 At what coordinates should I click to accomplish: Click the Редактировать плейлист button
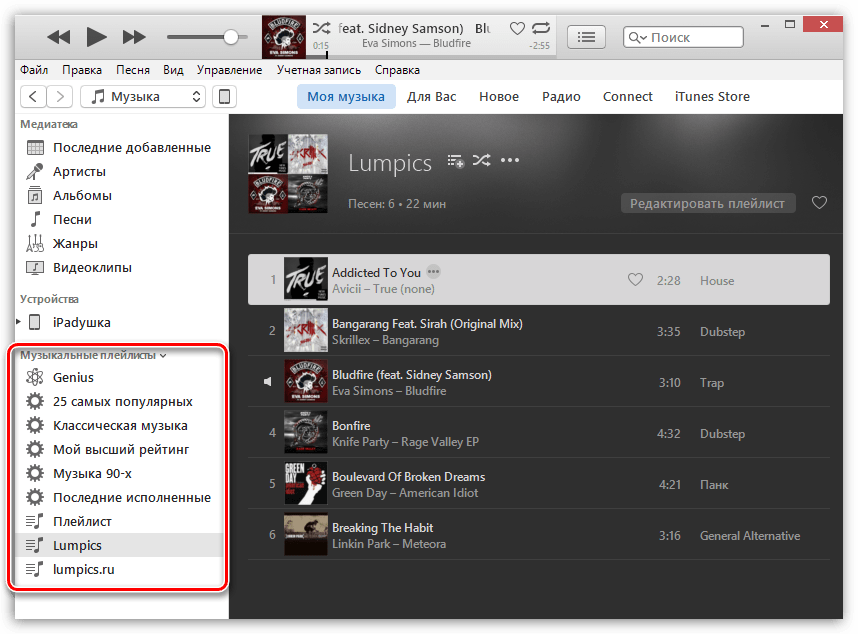pos(708,203)
